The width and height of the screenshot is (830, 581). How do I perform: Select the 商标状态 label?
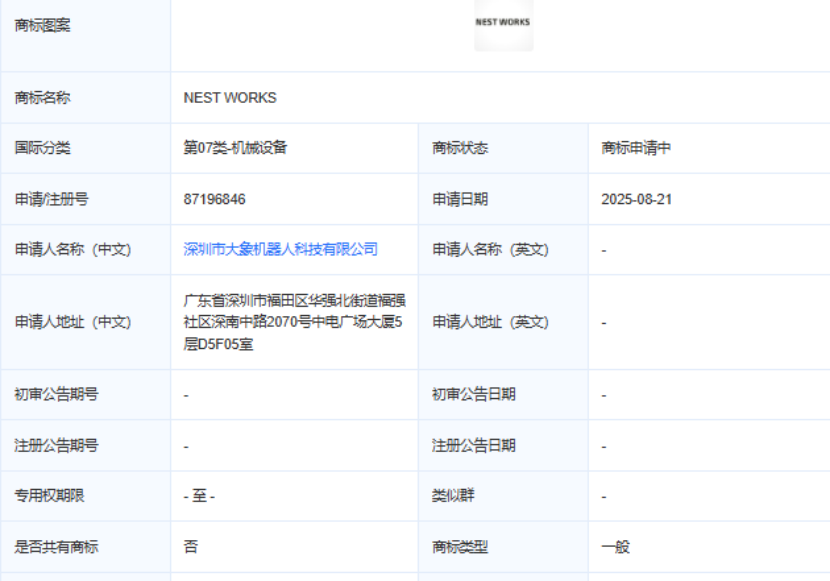[x=460, y=148]
